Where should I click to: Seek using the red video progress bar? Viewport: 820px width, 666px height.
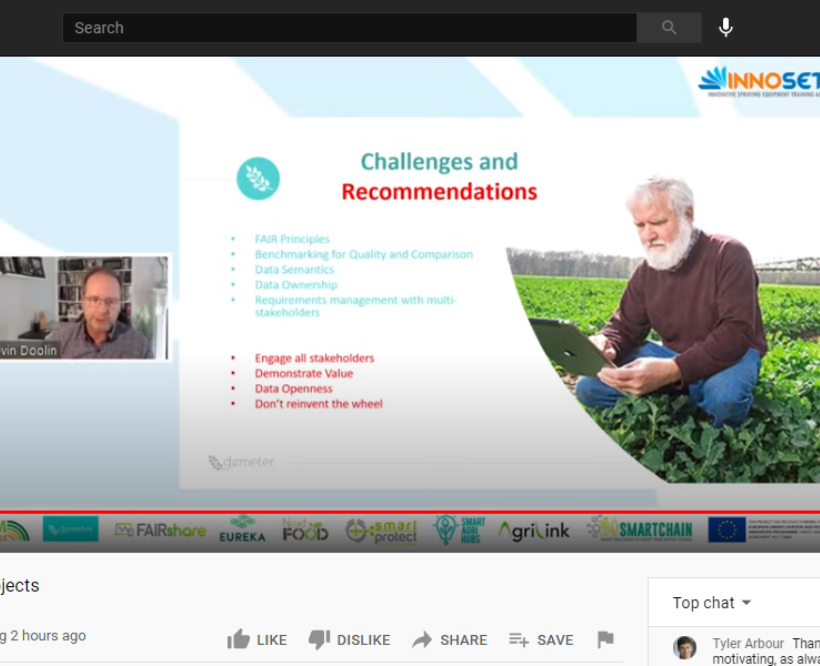[x=400, y=511]
